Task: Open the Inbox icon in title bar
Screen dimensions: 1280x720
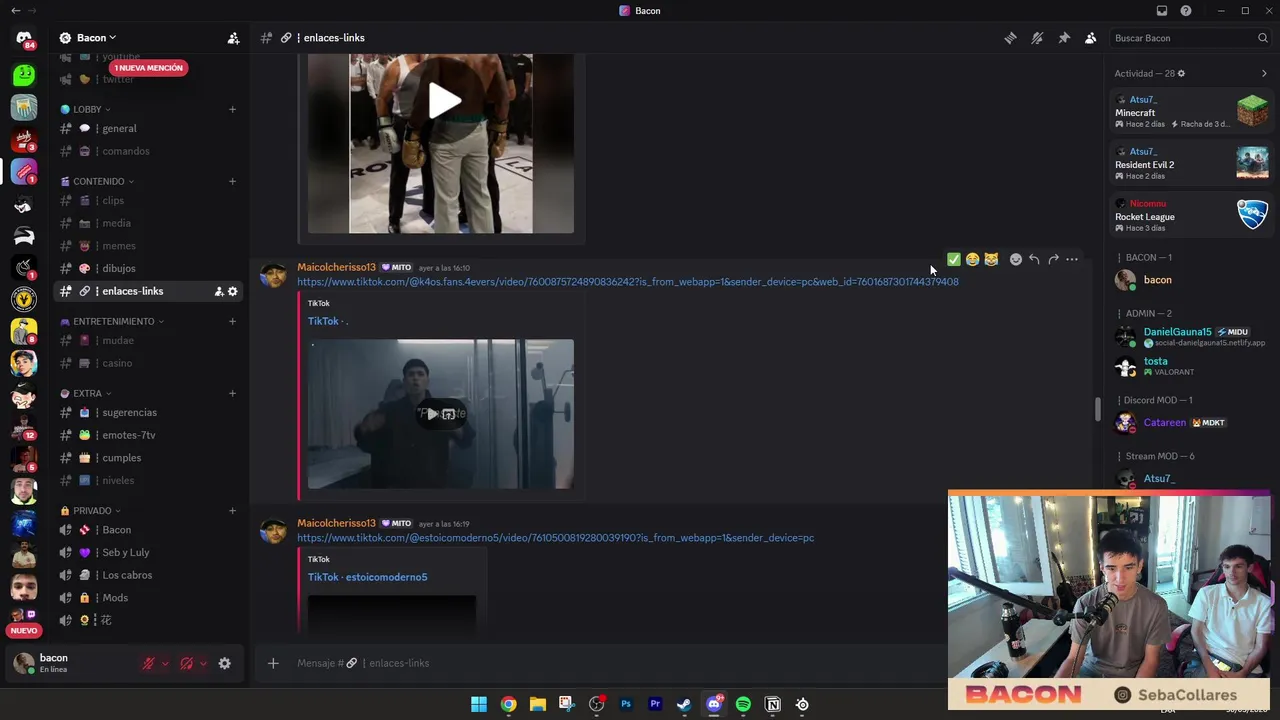Action: tap(1162, 11)
